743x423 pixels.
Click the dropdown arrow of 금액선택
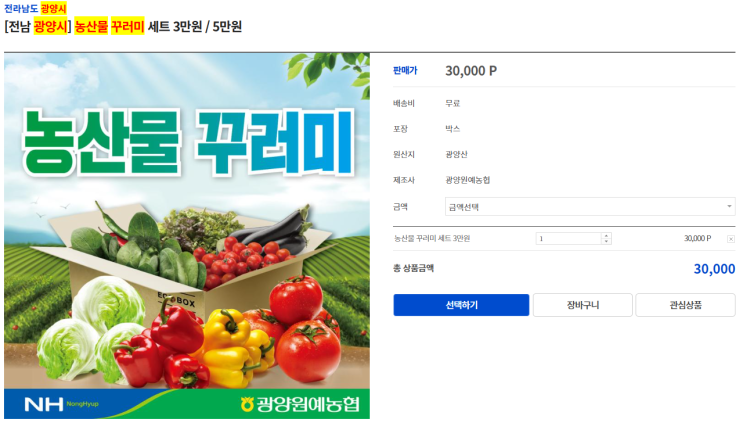tap(729, 207)
